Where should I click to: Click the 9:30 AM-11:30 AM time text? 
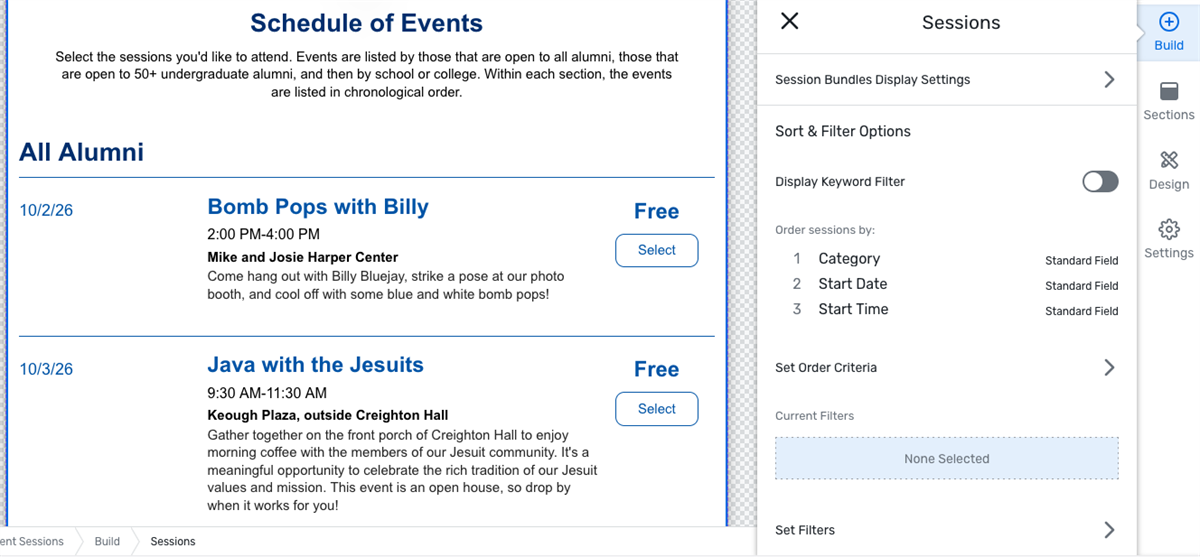[x=267, y=392]
